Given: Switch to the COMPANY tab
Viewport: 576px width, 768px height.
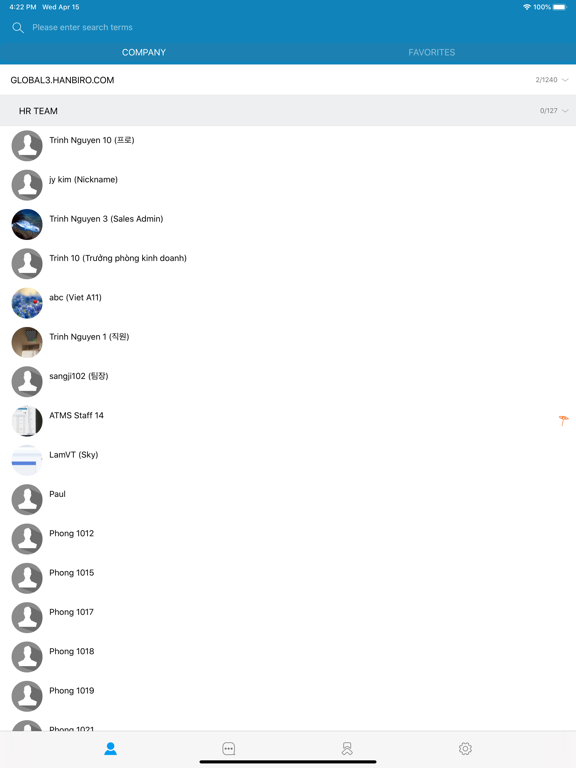Looking at the screenshot, I should pos(144,52).
